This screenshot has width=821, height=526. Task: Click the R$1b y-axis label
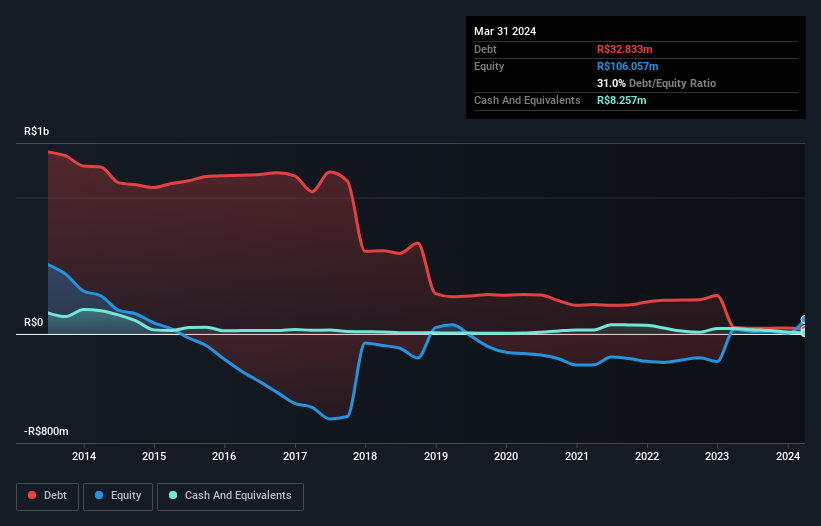(x=37, y=131)
